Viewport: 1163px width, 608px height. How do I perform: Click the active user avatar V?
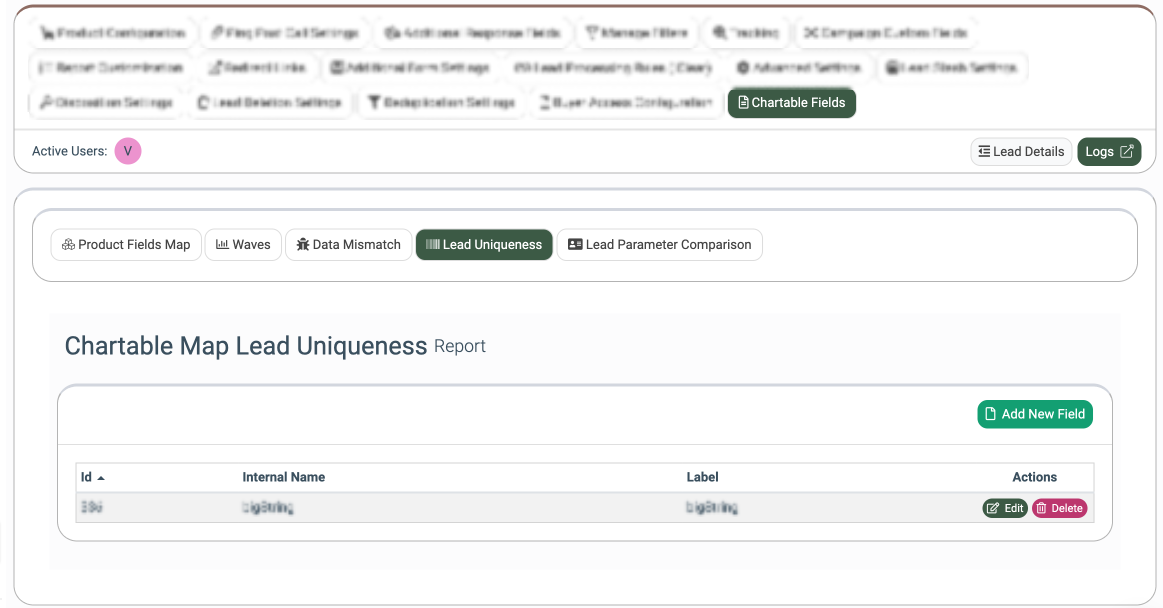click(128, 151)
